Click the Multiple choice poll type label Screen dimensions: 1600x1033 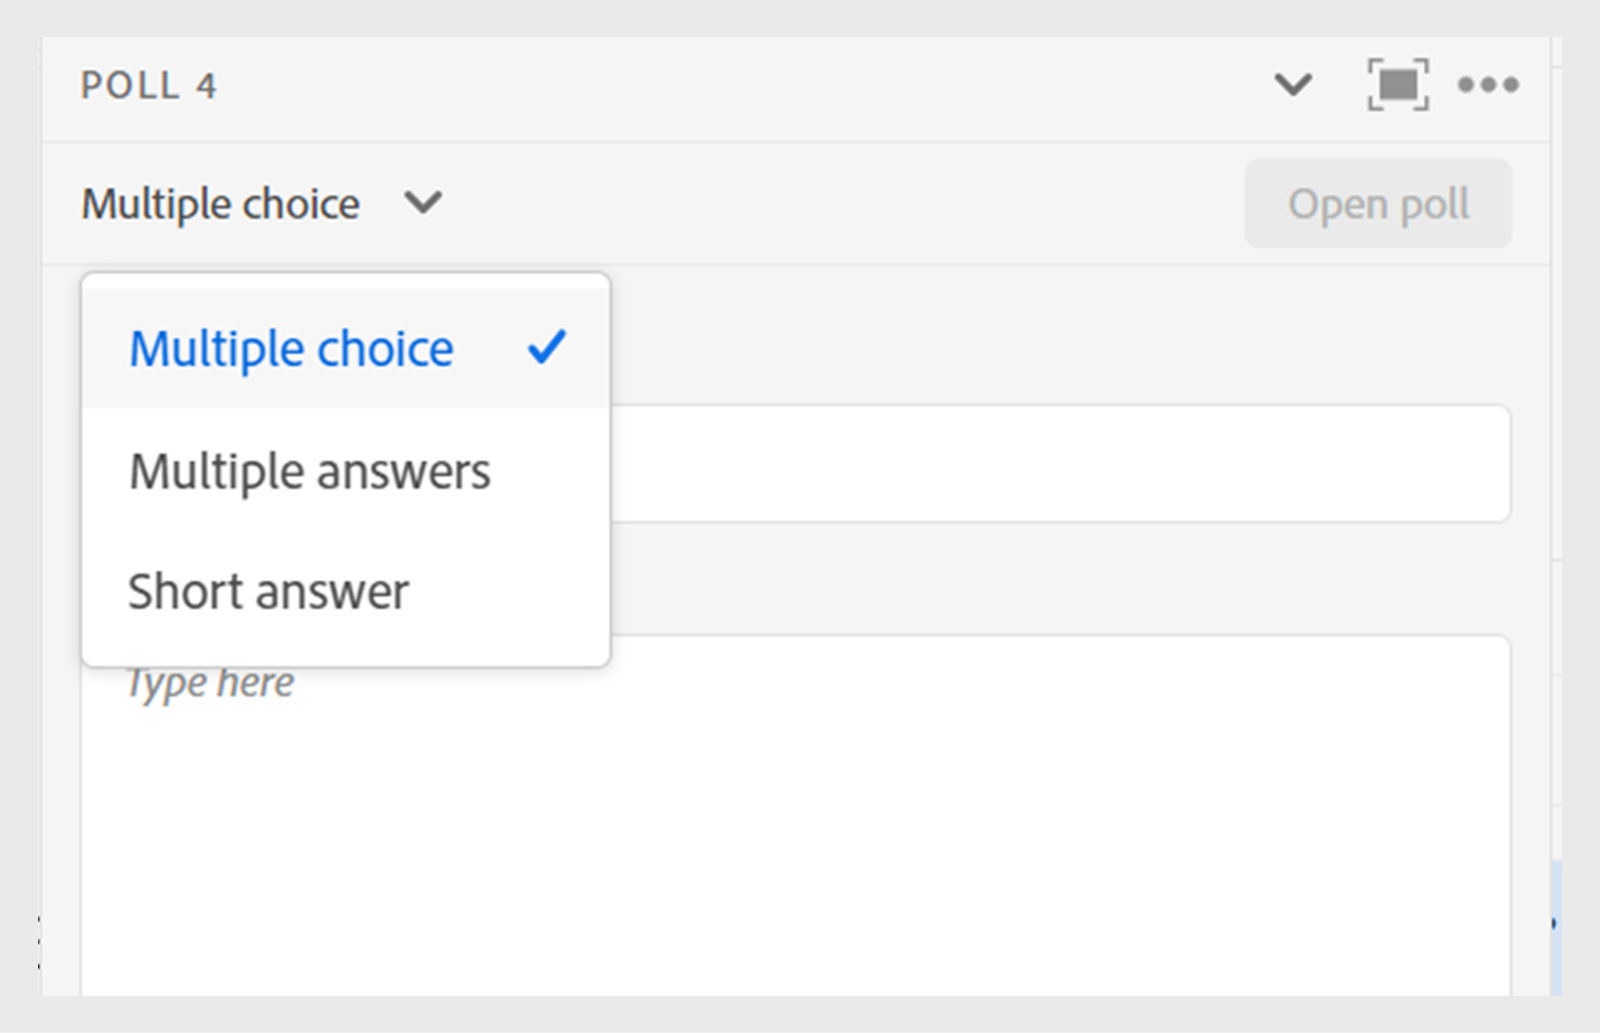coord(221,204)
